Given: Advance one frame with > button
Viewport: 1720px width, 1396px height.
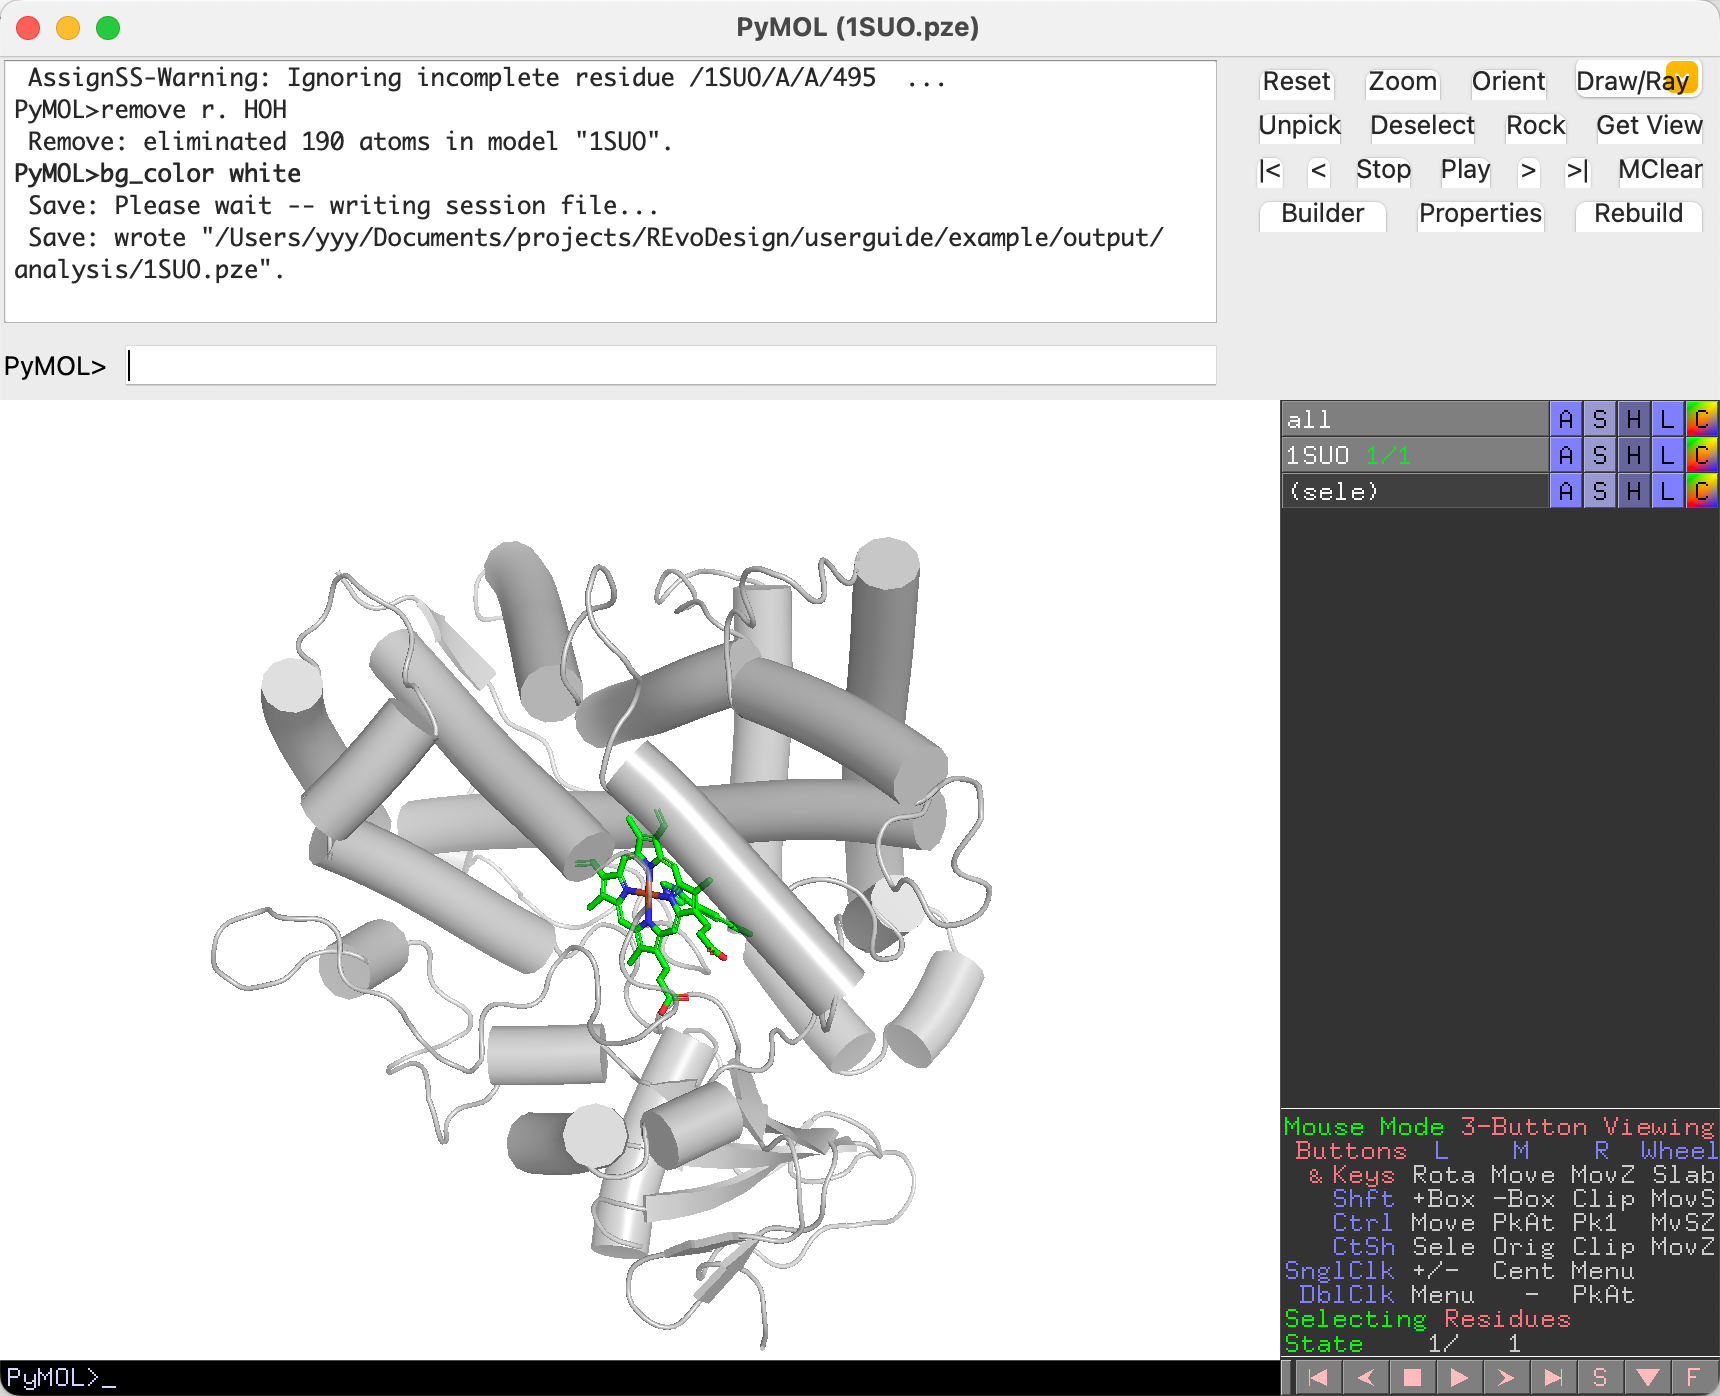Looking at the screenshot, I should (1528, 170).
